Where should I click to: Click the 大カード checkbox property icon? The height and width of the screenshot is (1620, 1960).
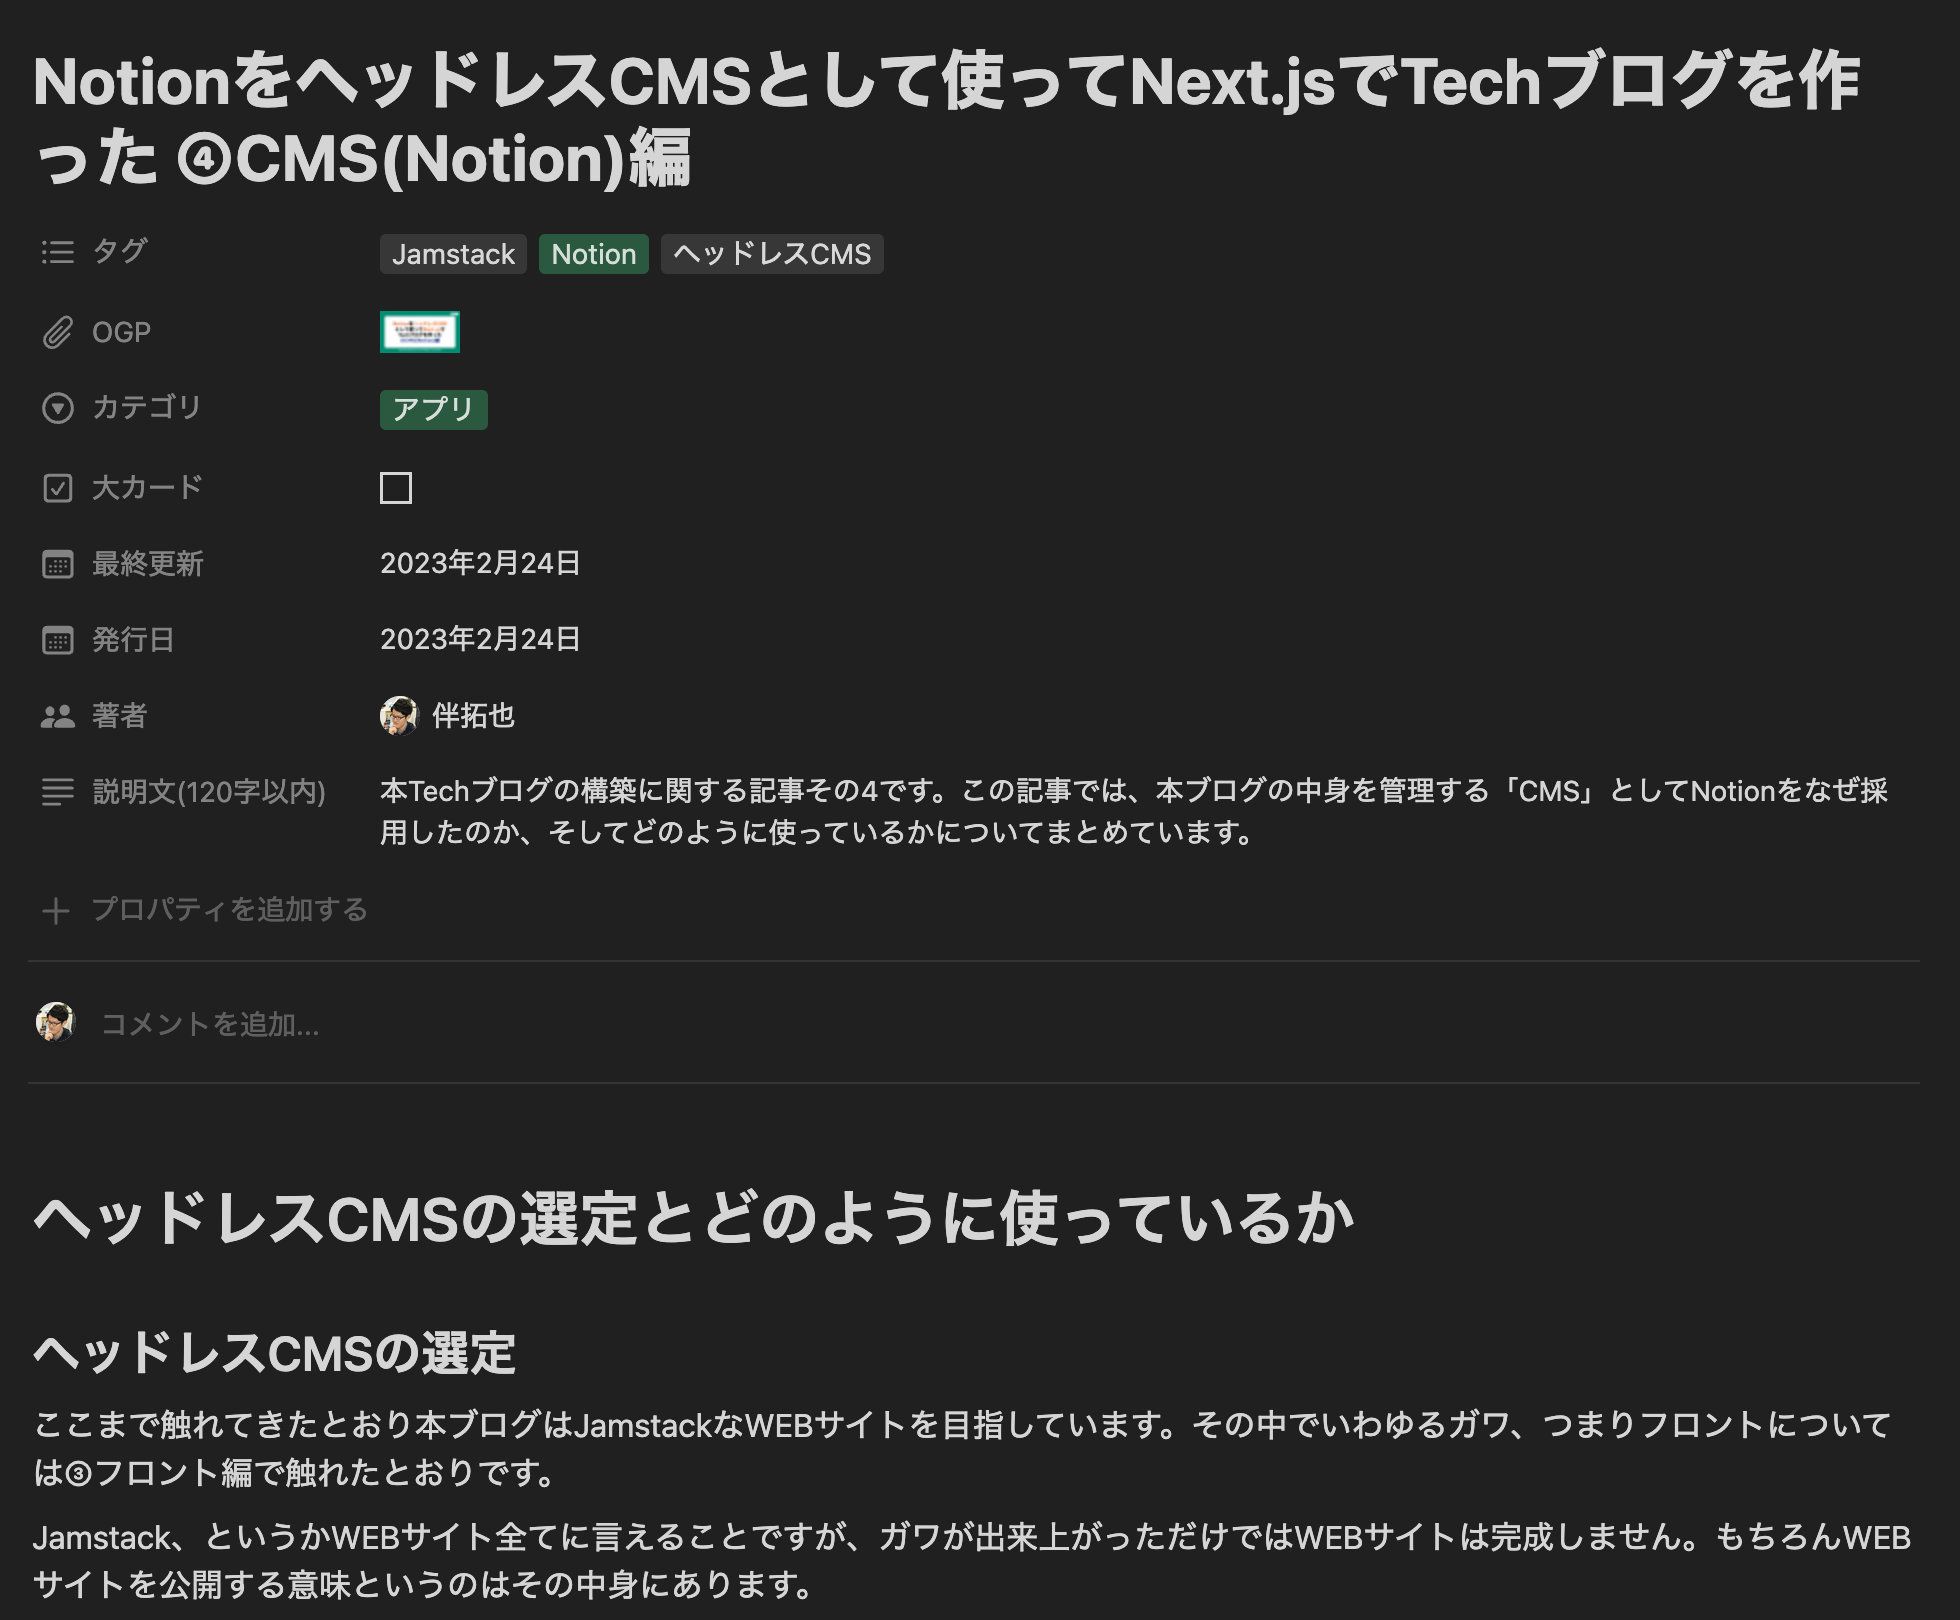(57, 488)
